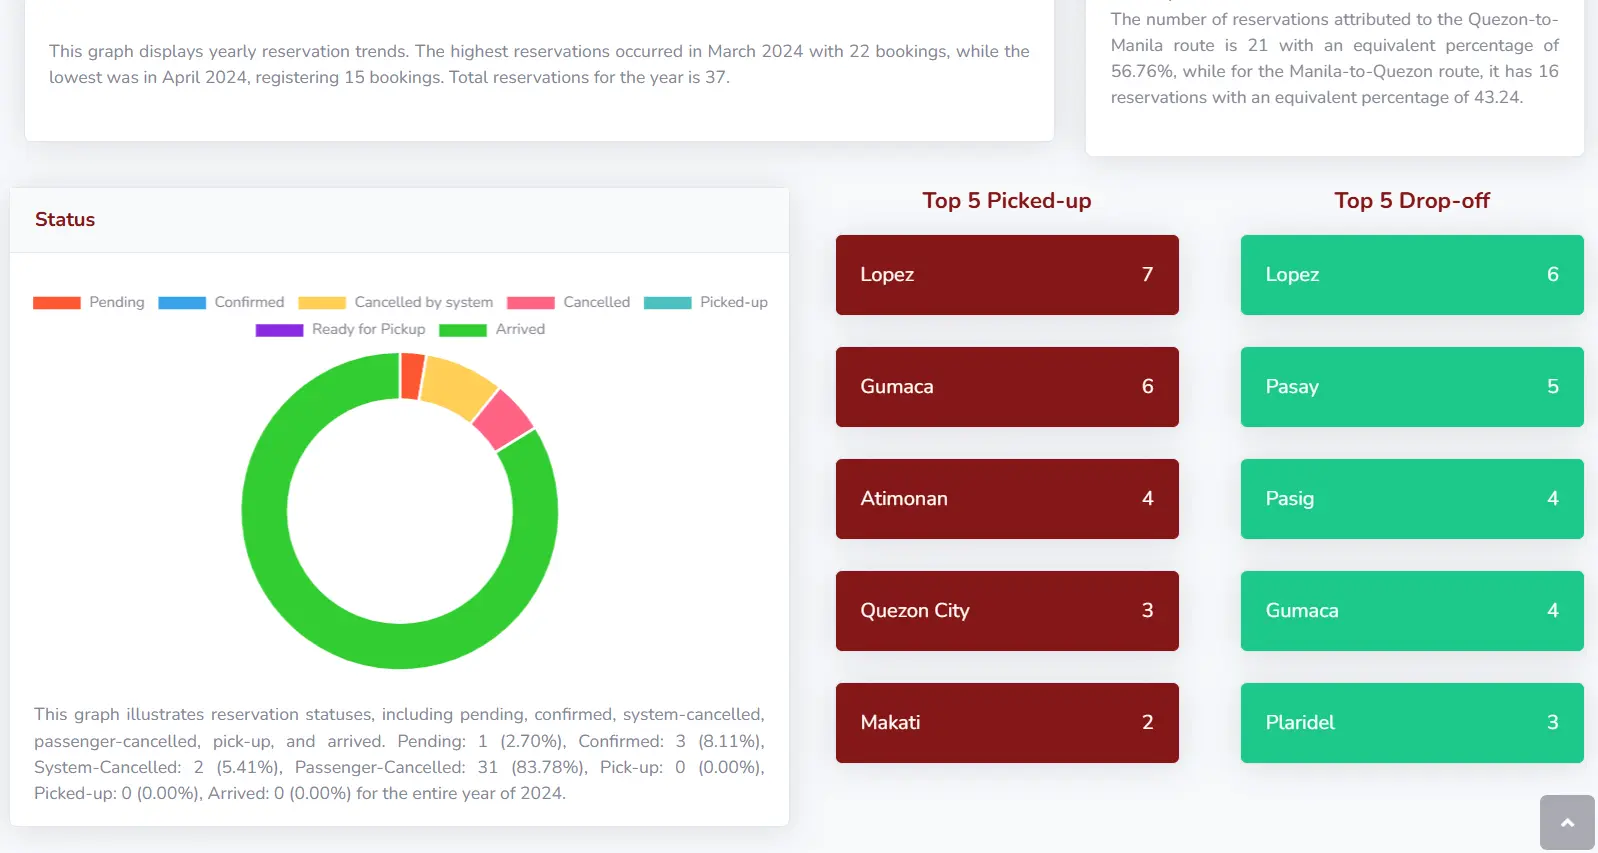Toggle the Arrived legend item
This screenshot has width=1598, height=853.
click(492, 329)
